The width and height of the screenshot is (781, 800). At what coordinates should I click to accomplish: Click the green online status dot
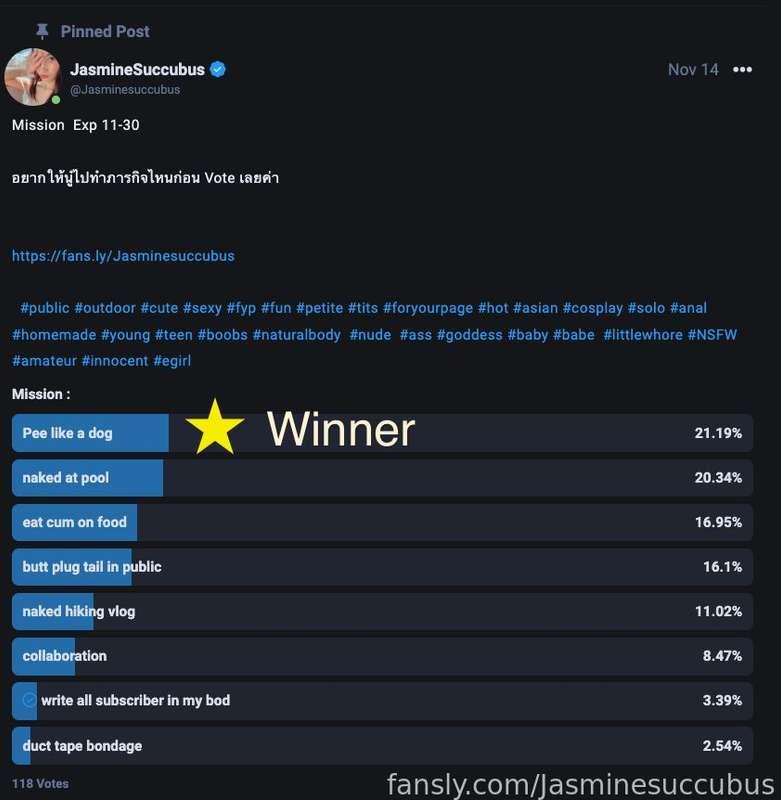pyautogui.click(x=56, y=100)
